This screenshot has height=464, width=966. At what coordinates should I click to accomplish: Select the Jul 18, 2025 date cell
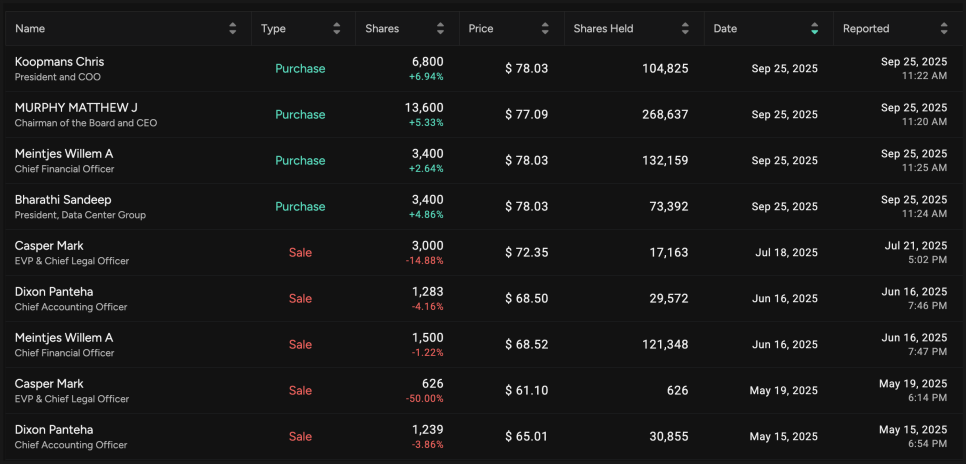click(786, 253)
